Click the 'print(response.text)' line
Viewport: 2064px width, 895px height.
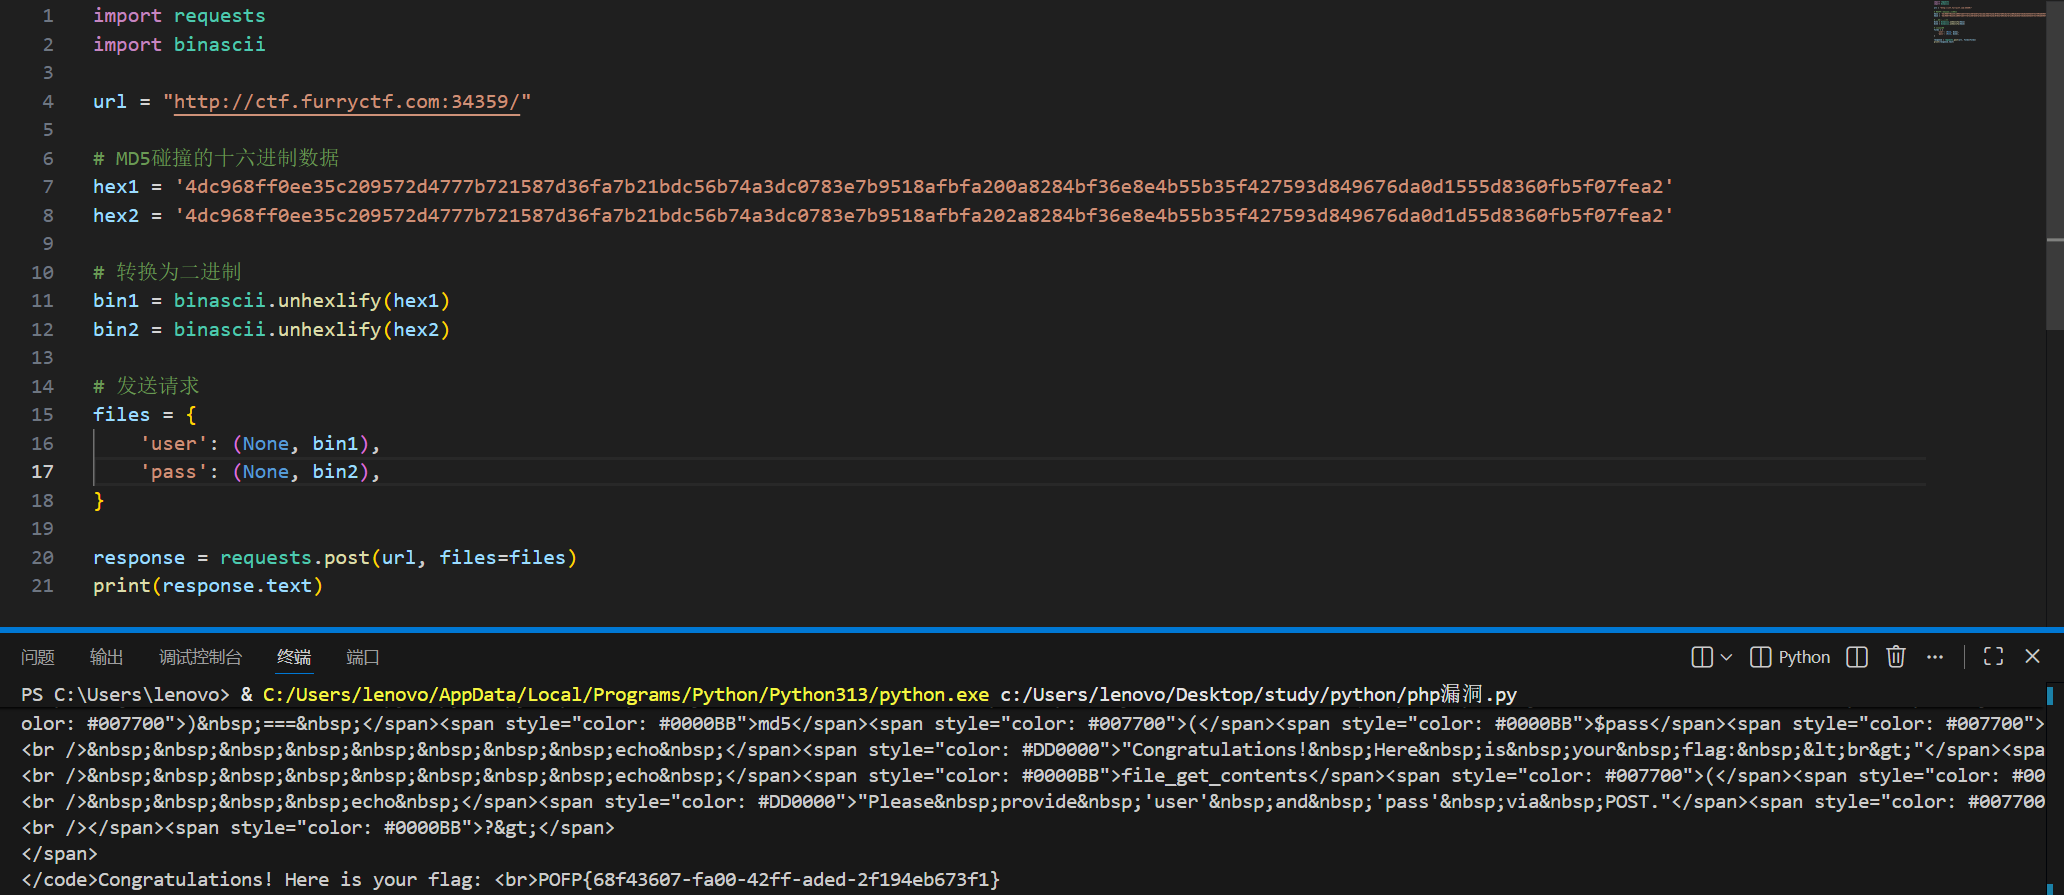(x=208, y=586)
